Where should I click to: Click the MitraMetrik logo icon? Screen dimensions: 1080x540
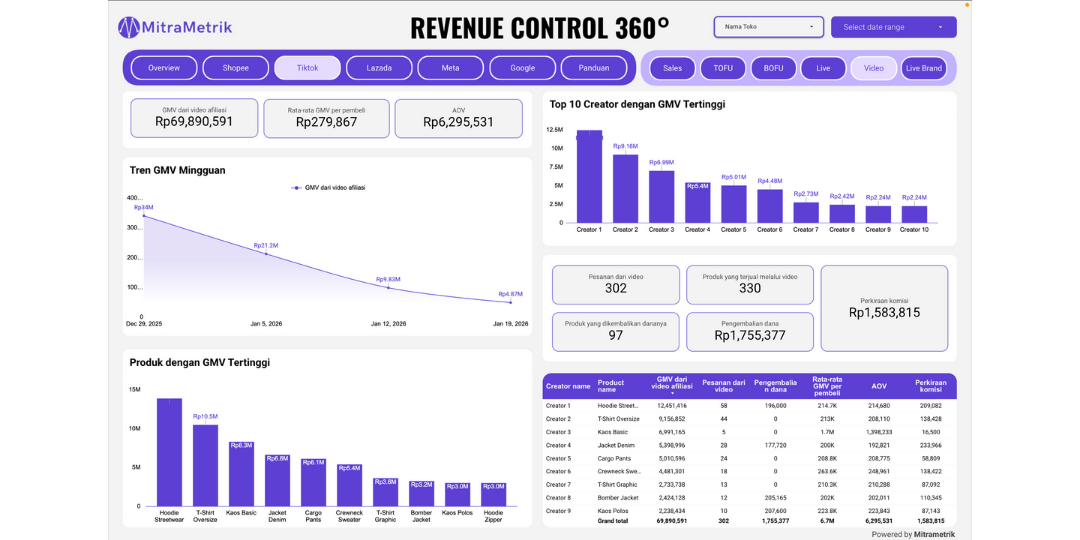(x=129, y=27)
